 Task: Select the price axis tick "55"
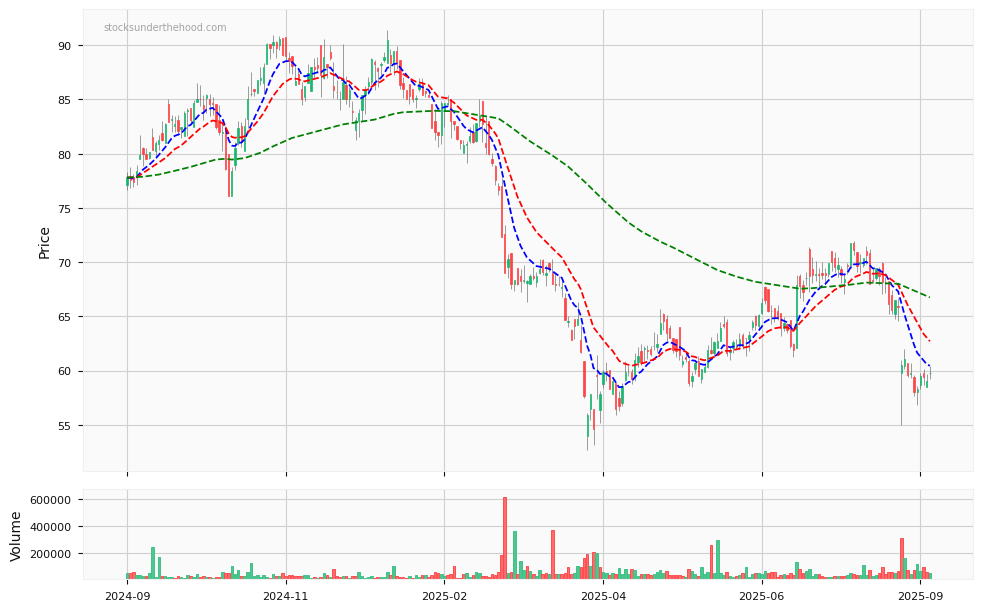pos(65,426)
